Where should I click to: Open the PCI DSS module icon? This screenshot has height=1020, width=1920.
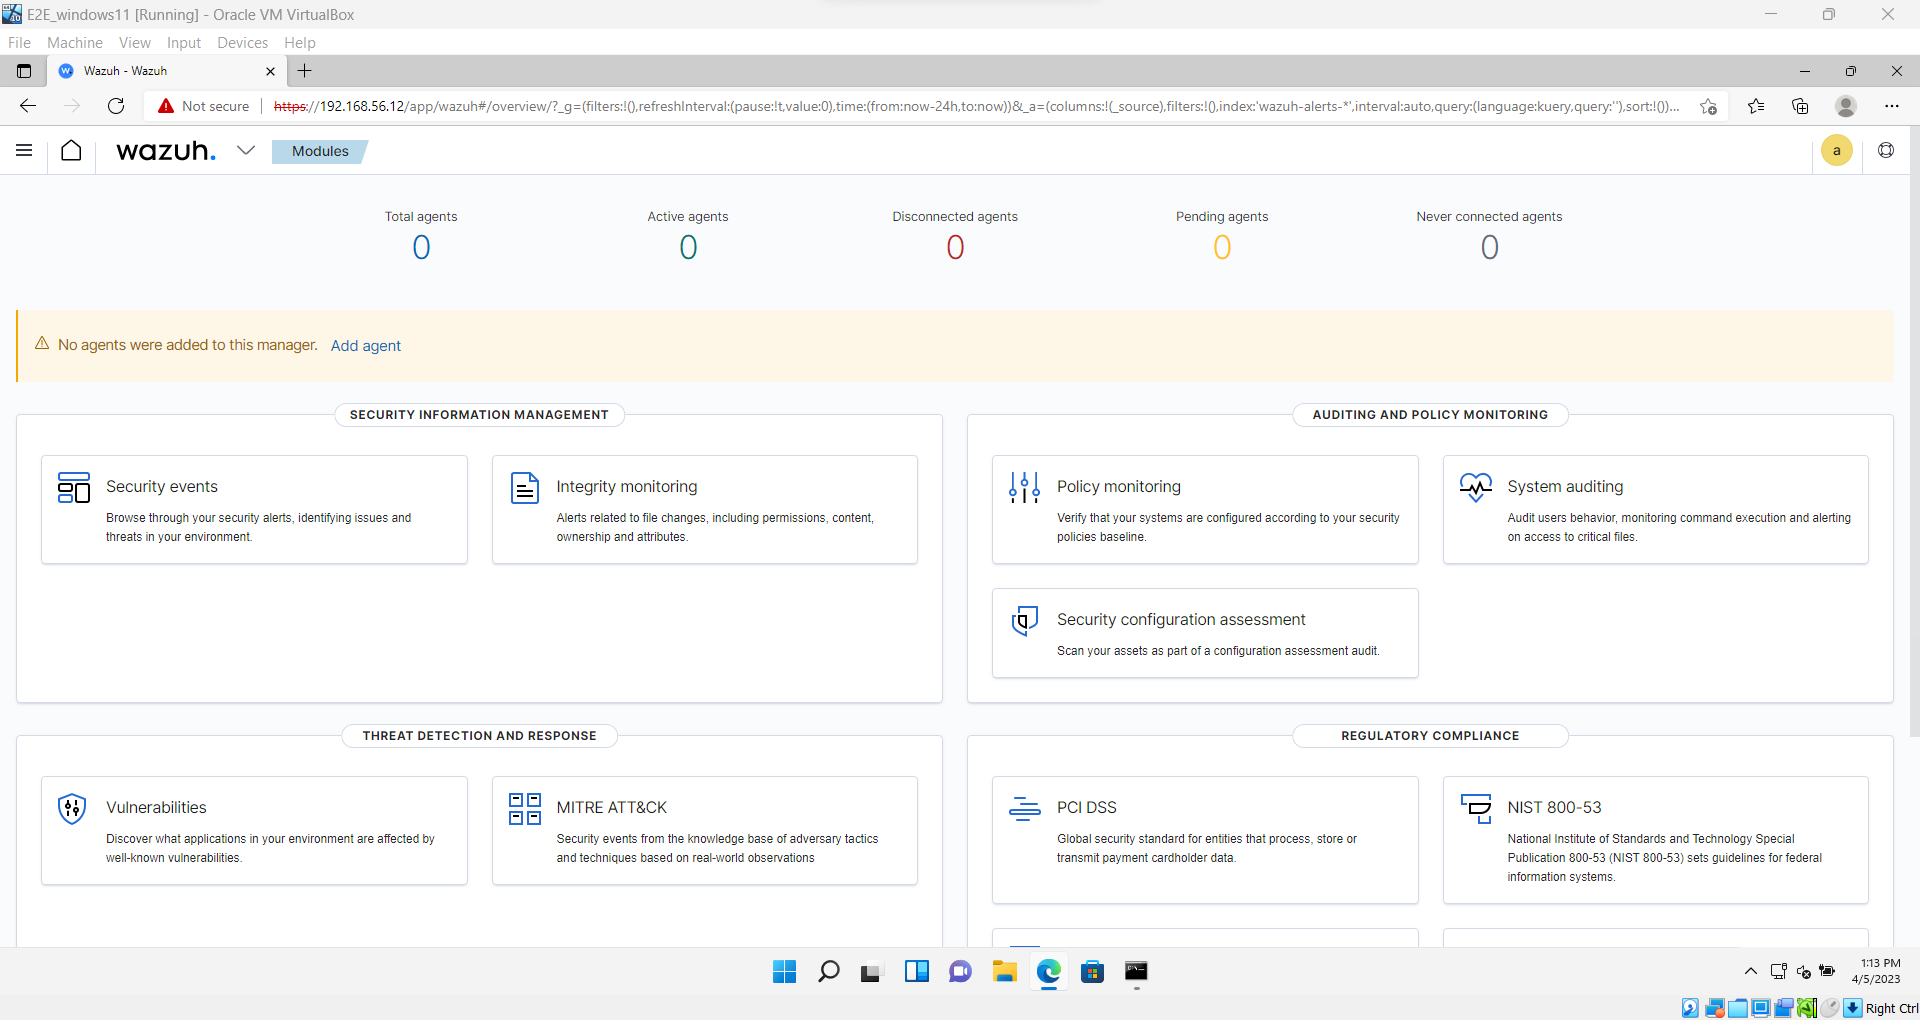[1023, 810]
